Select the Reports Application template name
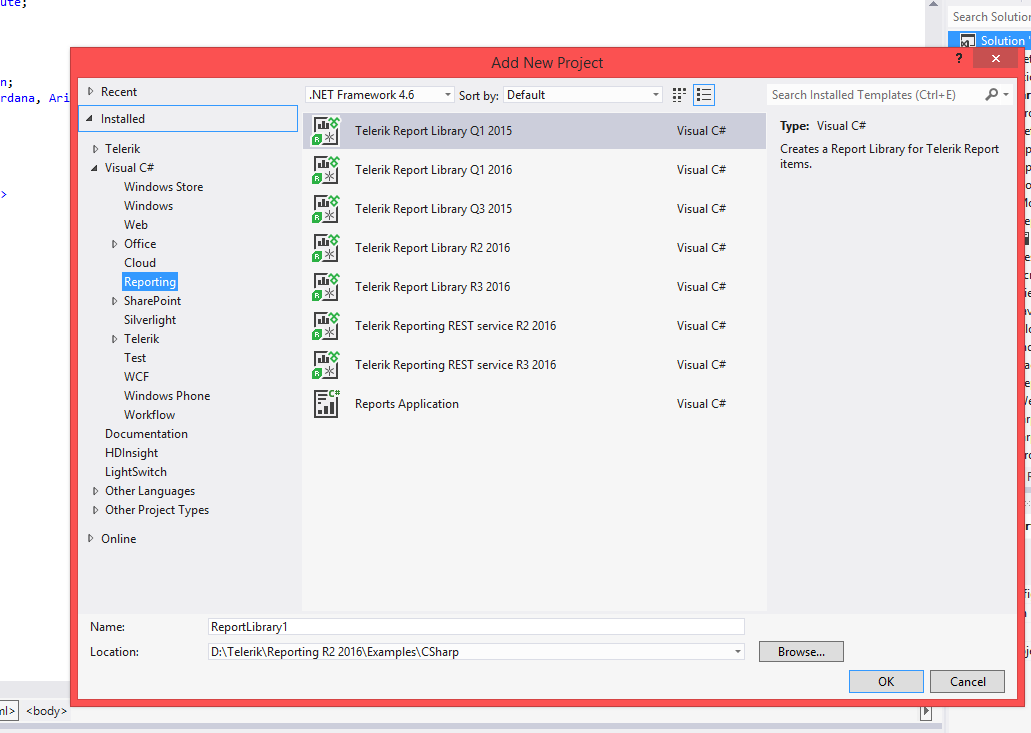 click(407, 404)
